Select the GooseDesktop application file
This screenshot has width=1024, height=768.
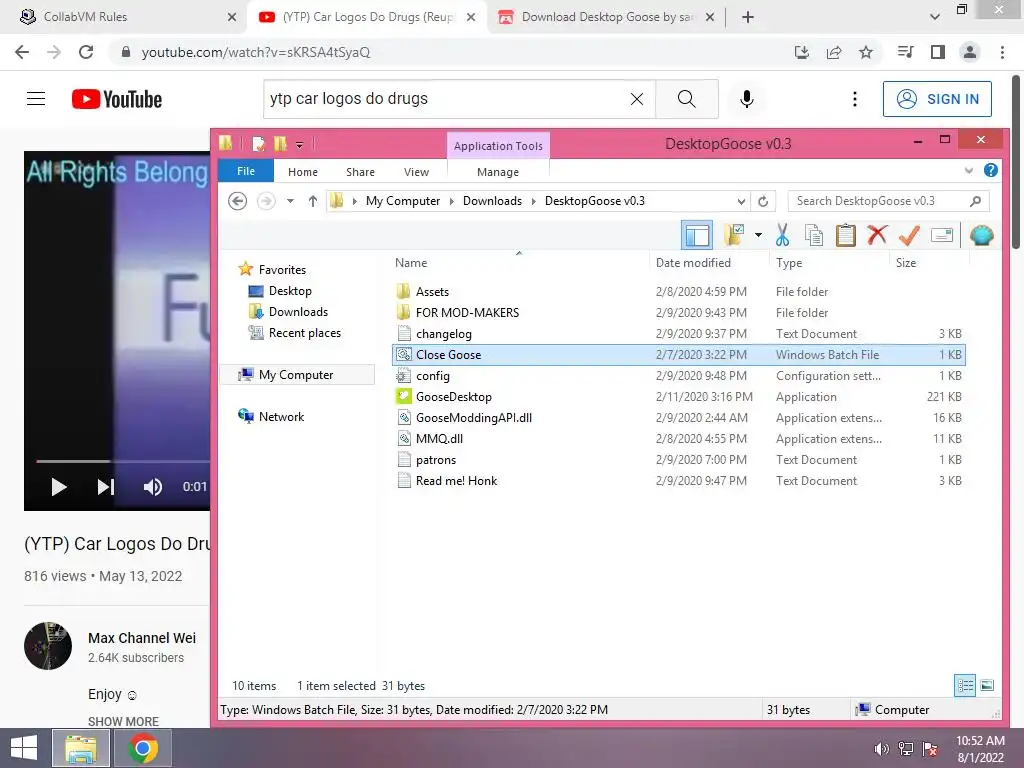click(x=453, y=396)
